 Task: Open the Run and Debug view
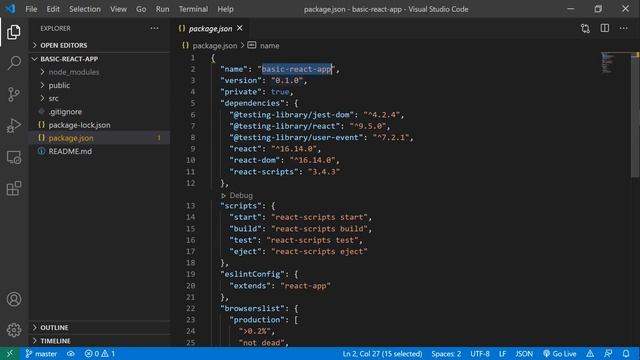[13, 126]
